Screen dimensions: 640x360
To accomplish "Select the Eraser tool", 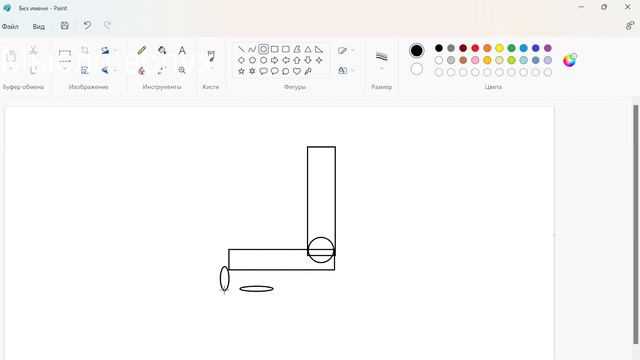I will [x=142, y=70].
